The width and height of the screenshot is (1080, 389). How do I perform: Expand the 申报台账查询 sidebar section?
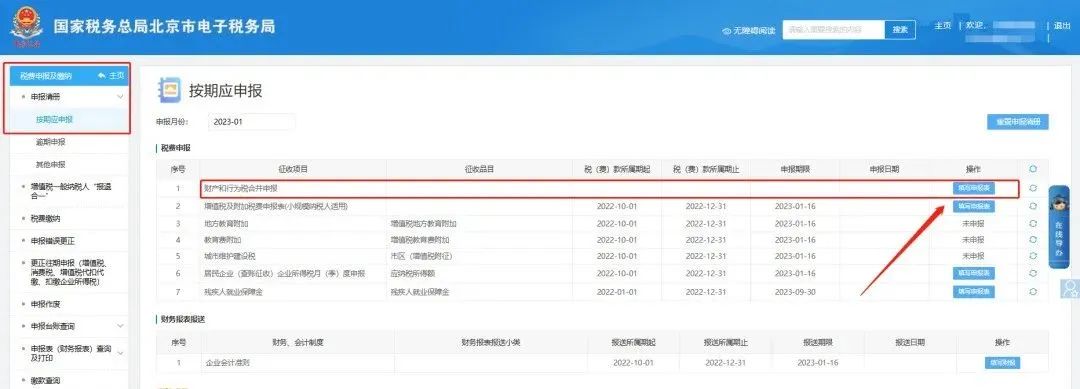(x=121, y=326)
